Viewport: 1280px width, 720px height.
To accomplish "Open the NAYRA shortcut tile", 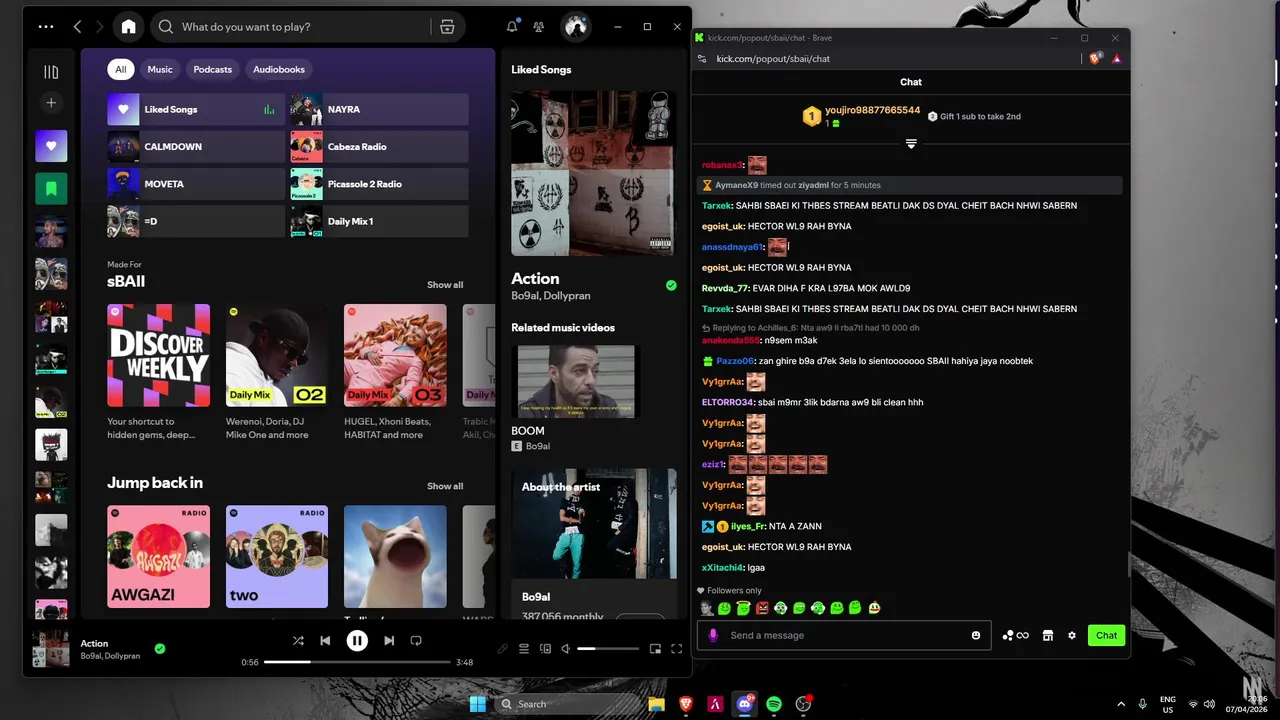I will (379, 109).
